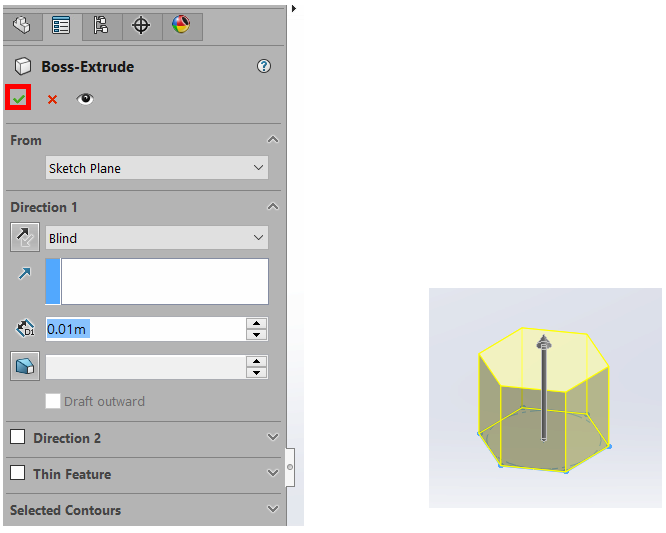Open the Sketch Plane dropdown
The height and width of the screenshot is (533, 666).
click(157, 168)
